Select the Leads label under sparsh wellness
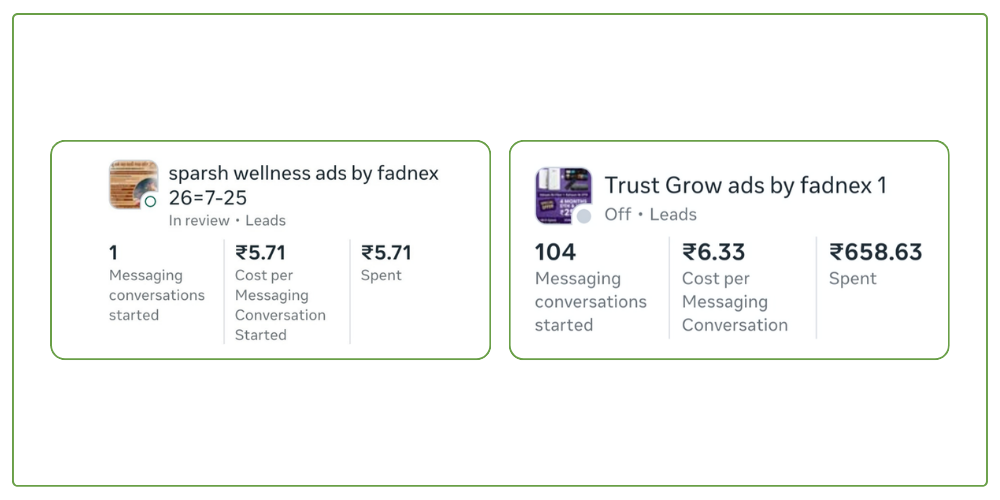 pyautogui.click(x=265, y=221)
